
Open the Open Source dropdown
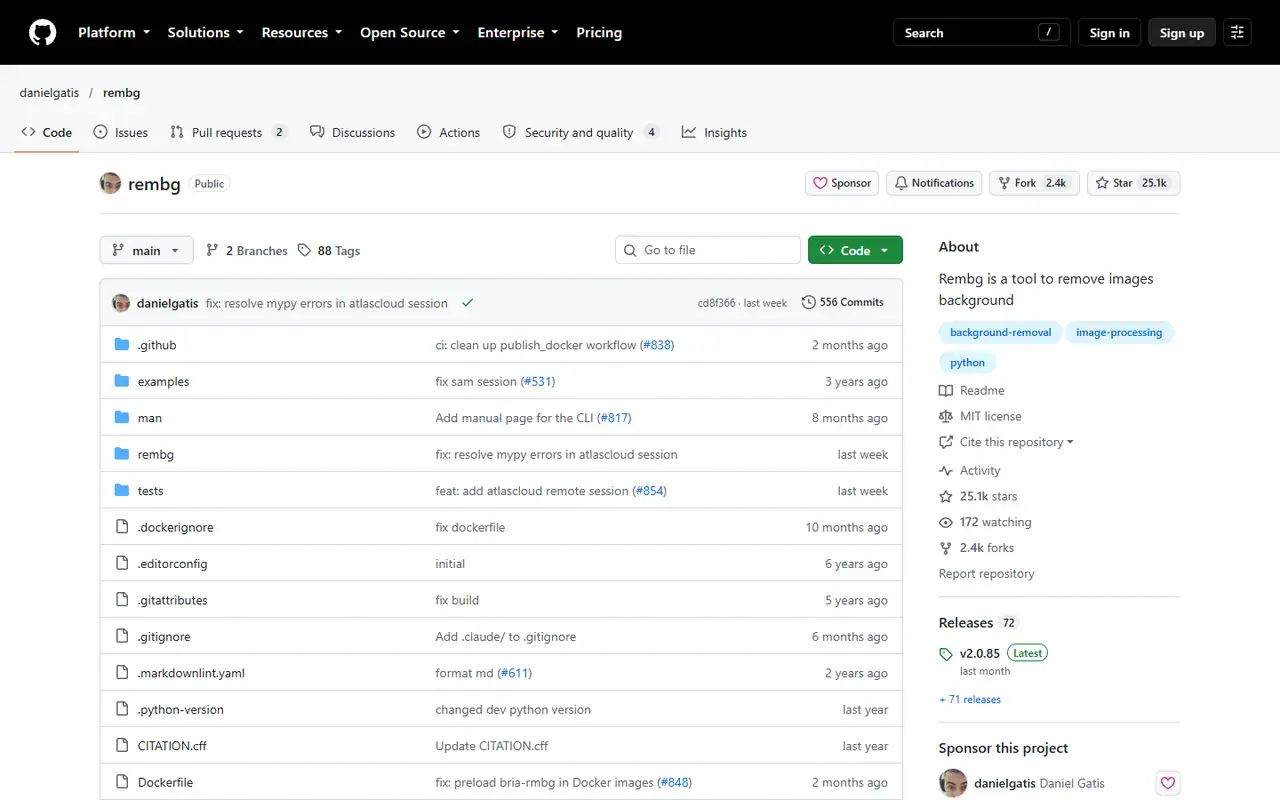pos(410,33)
